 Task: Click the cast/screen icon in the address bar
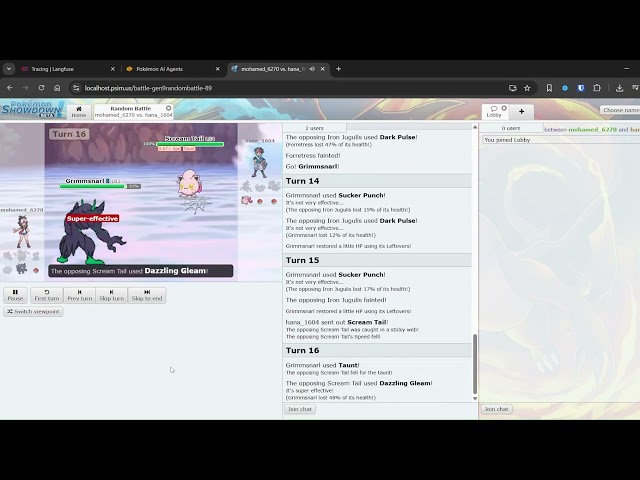click(x=513, y=88)
